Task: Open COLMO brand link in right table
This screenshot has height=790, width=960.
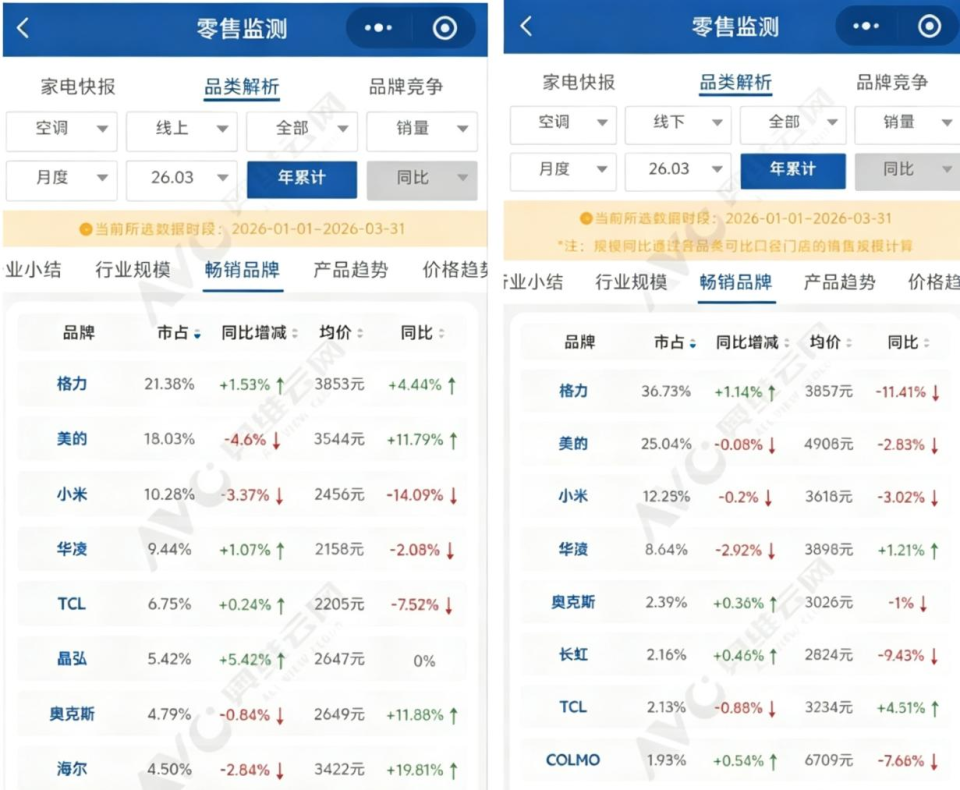Action: (572, 760)
